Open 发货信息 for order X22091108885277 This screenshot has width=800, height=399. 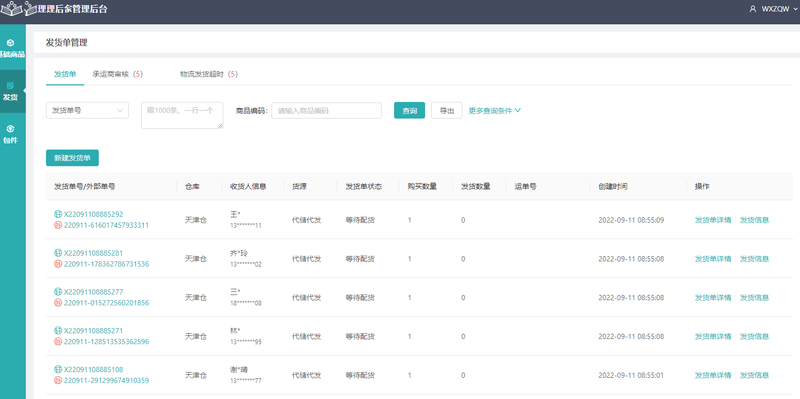pos(754,297)
